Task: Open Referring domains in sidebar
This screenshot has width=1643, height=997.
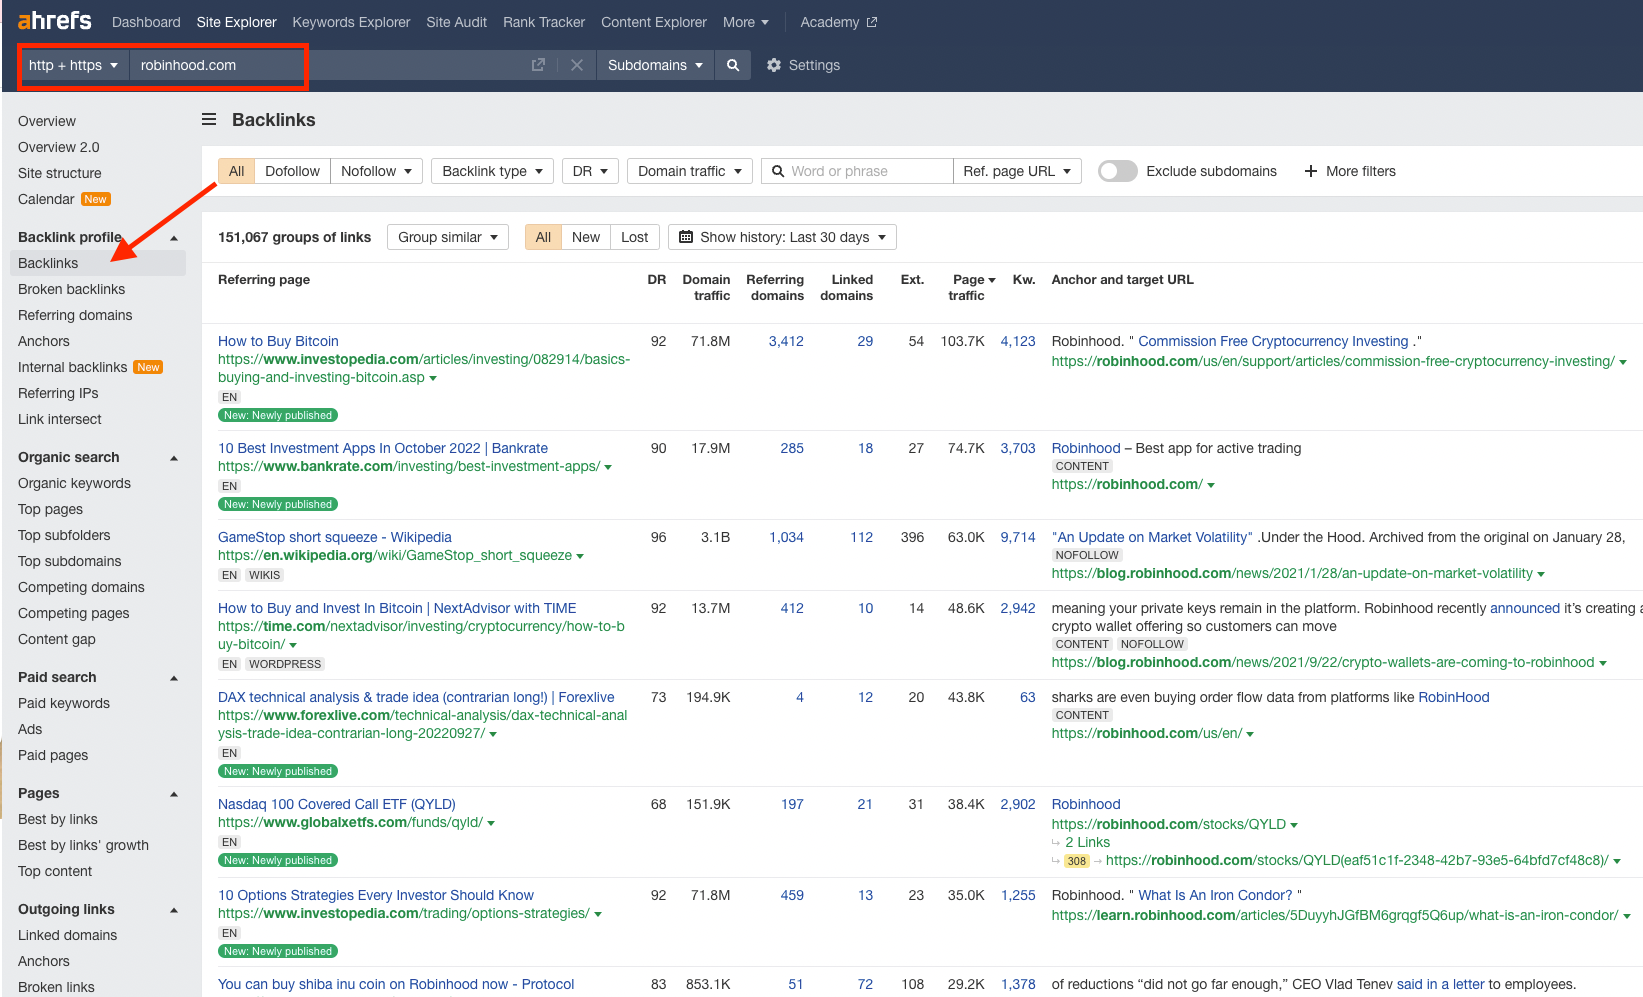Action: click(75, 315)
